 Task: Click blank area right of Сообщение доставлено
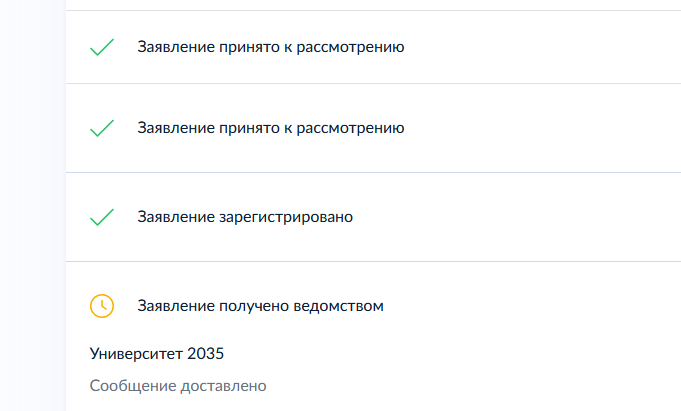coord(473,386)
